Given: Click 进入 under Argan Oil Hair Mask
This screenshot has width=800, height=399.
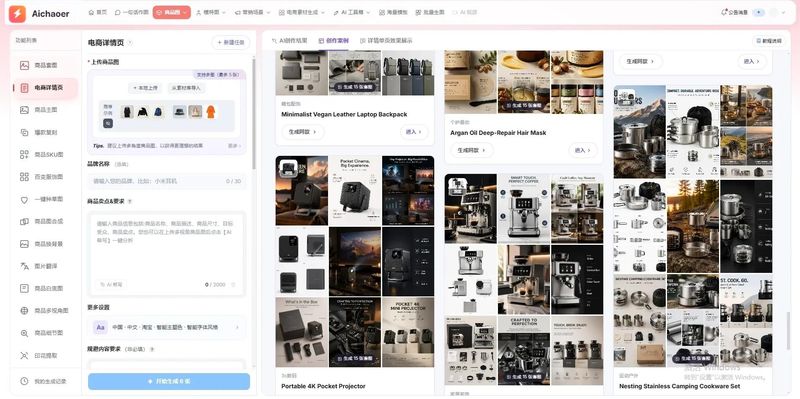Looking at the screenshot, I should pos(583,151).
